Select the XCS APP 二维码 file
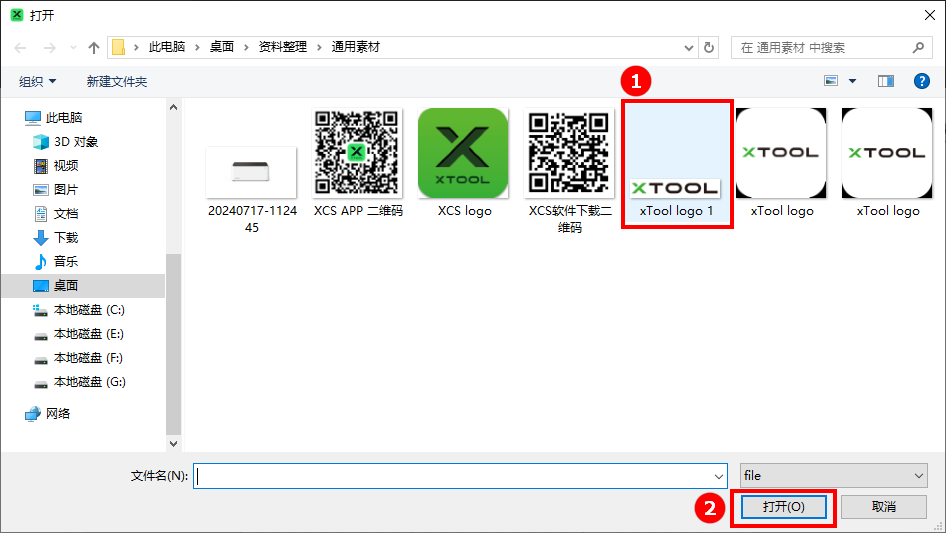Viewport: 946px width, 533px height. [x=358, y=163]
